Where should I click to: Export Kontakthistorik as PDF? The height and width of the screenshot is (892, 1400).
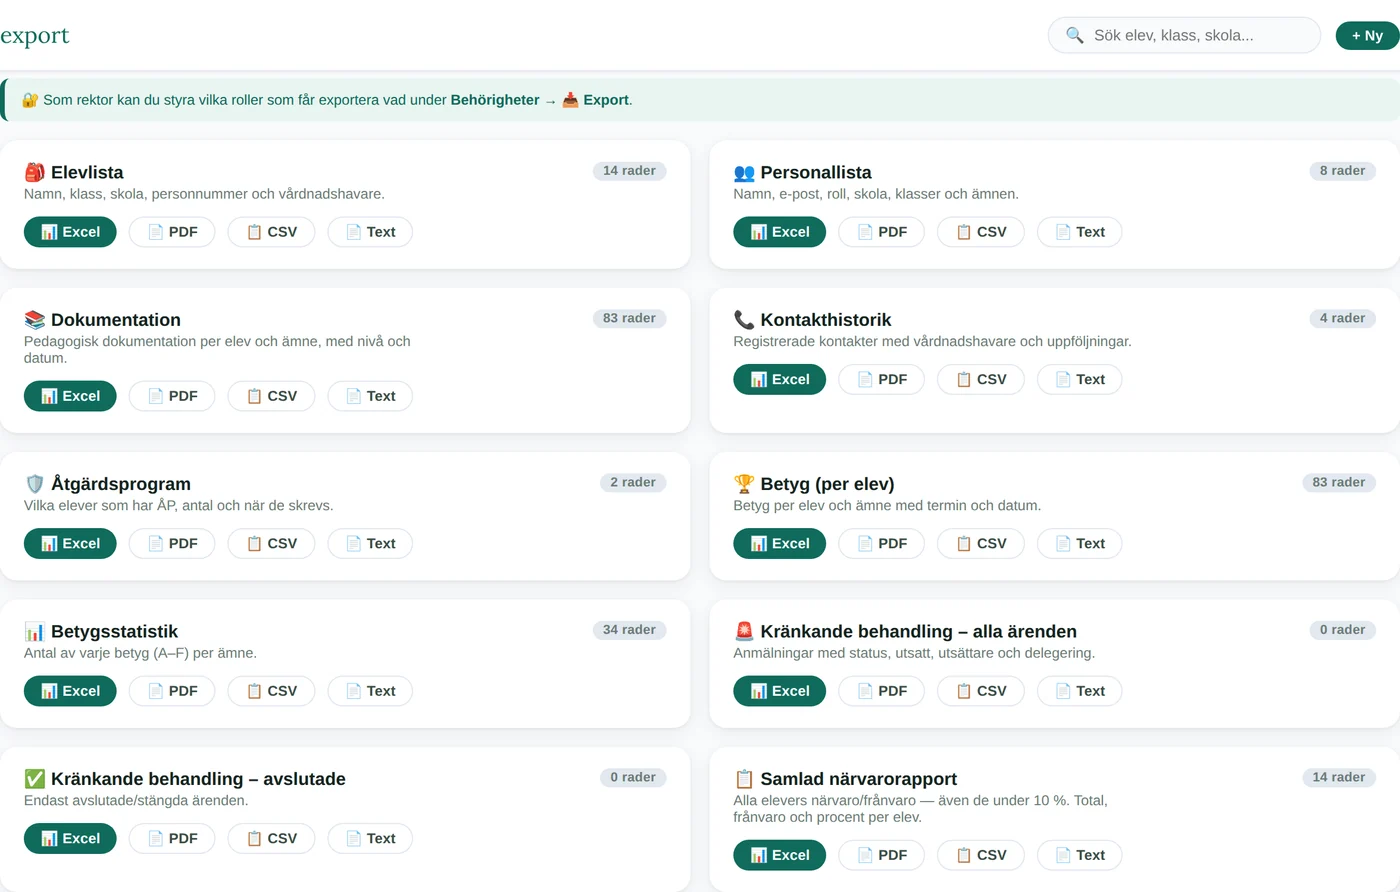pyautogui.click(x=882, y=380)
